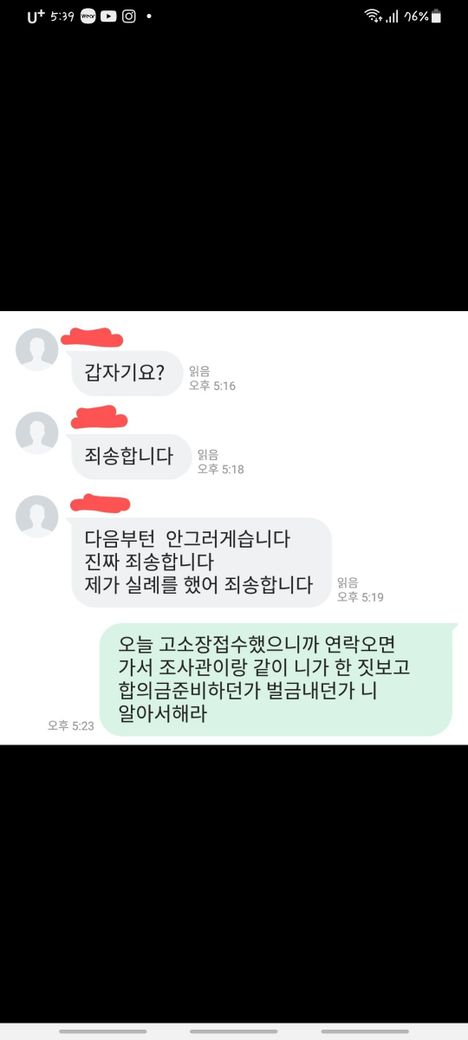468x1040 pixels.
Task: Select the 갑자기요? message bubble
Action: pos(127,373)
